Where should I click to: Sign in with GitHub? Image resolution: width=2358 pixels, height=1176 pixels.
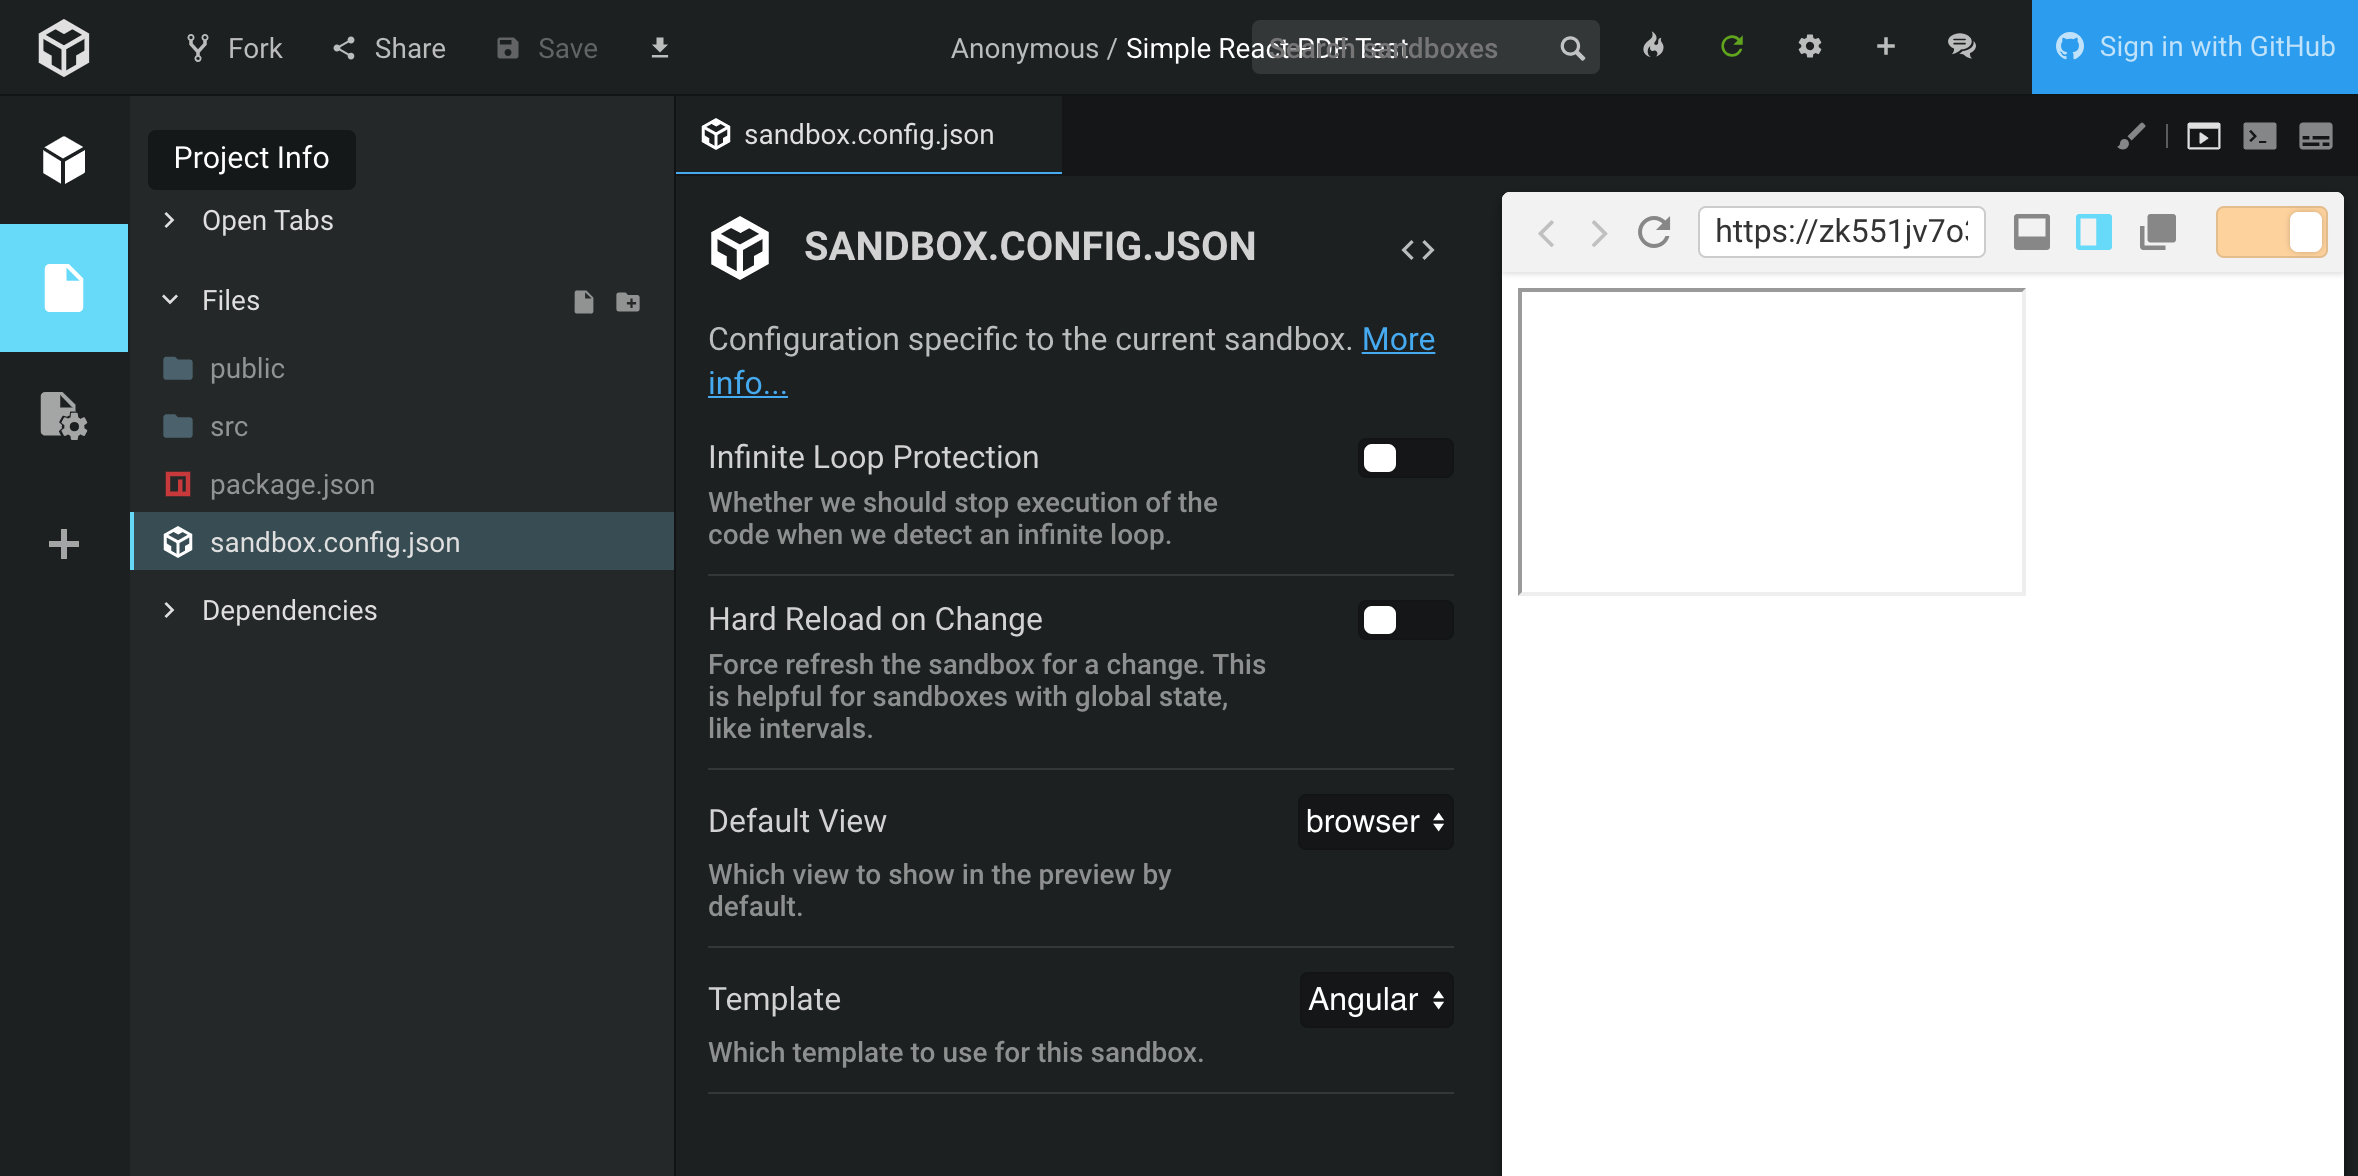2194,47
